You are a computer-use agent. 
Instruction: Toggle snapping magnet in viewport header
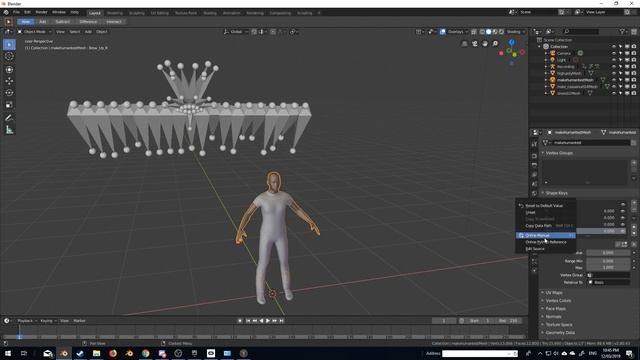254,31
